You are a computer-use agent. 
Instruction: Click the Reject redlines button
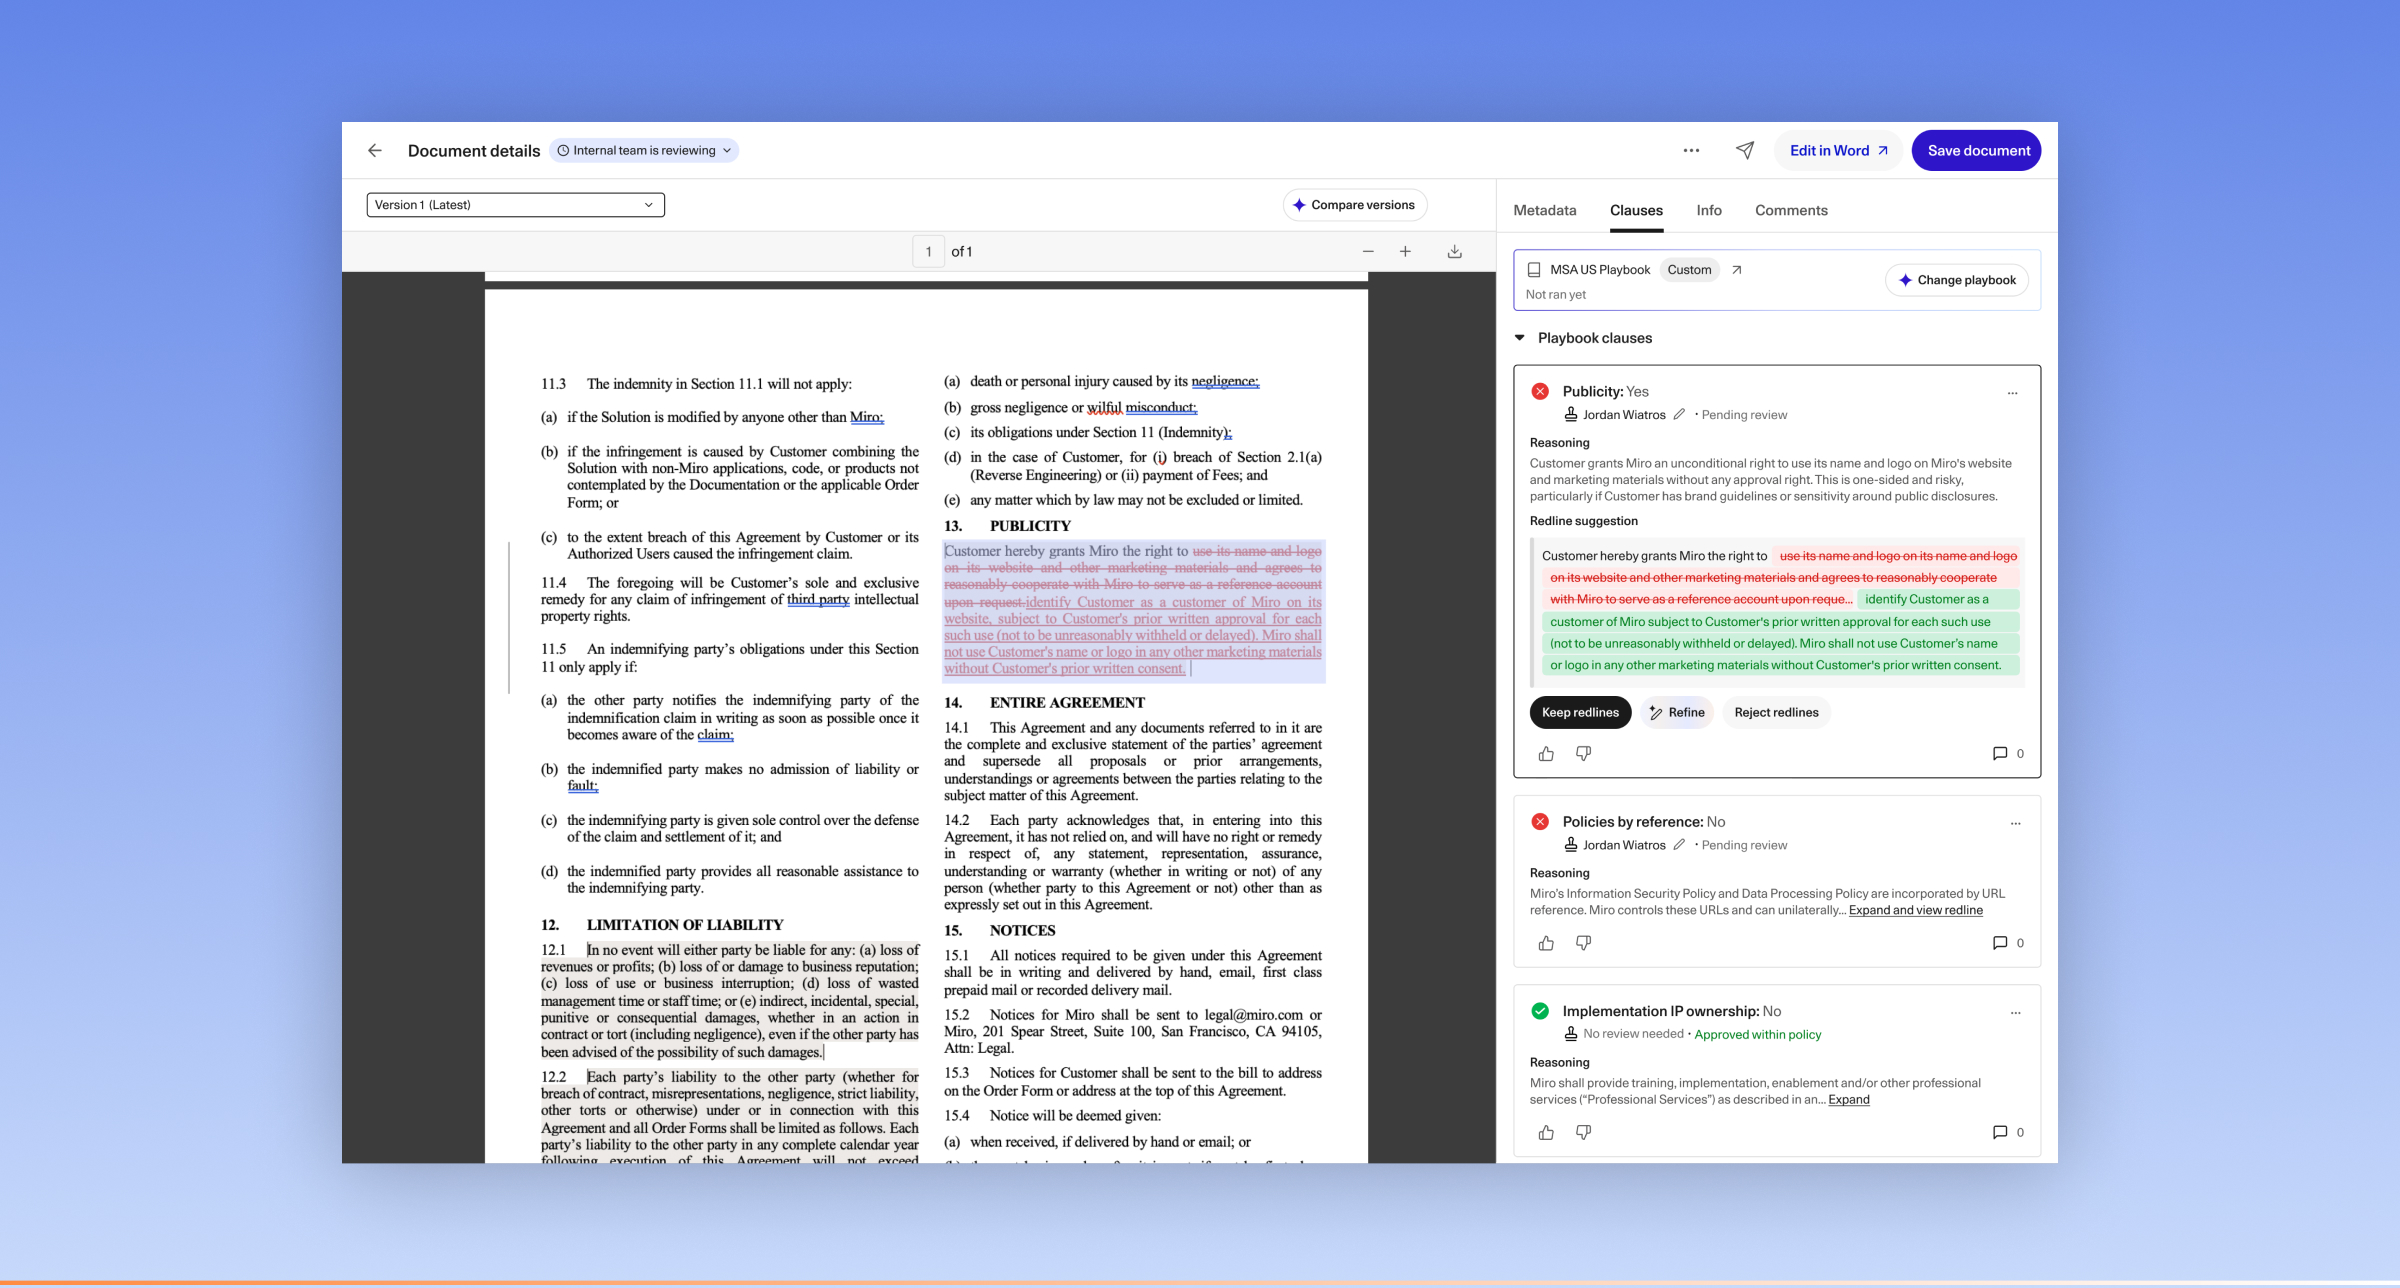tap(1776, 712)
